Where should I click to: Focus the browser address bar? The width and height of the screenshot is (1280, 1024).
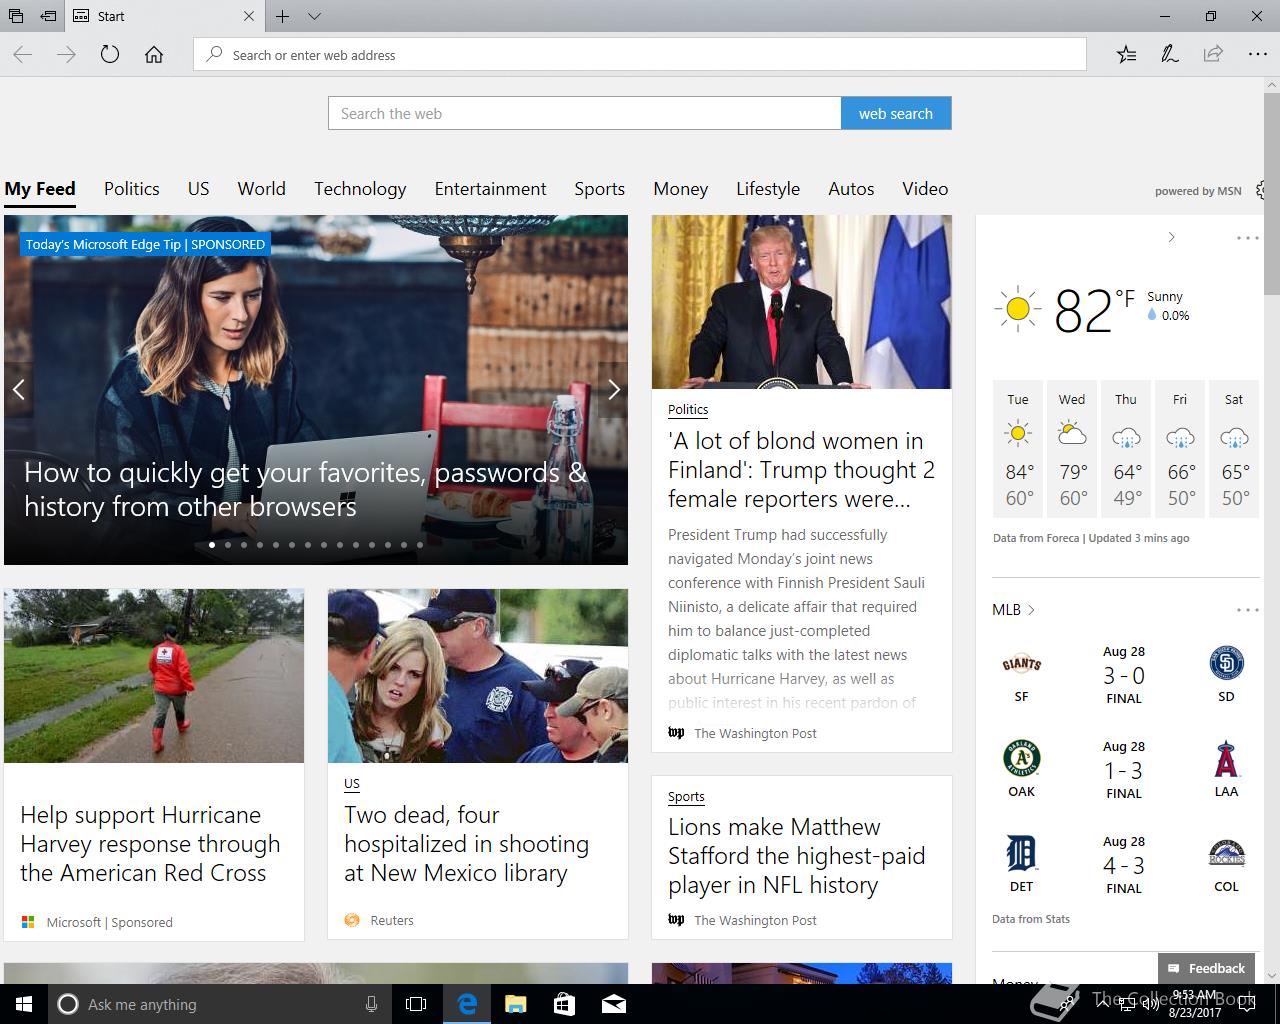pos(640,55)
